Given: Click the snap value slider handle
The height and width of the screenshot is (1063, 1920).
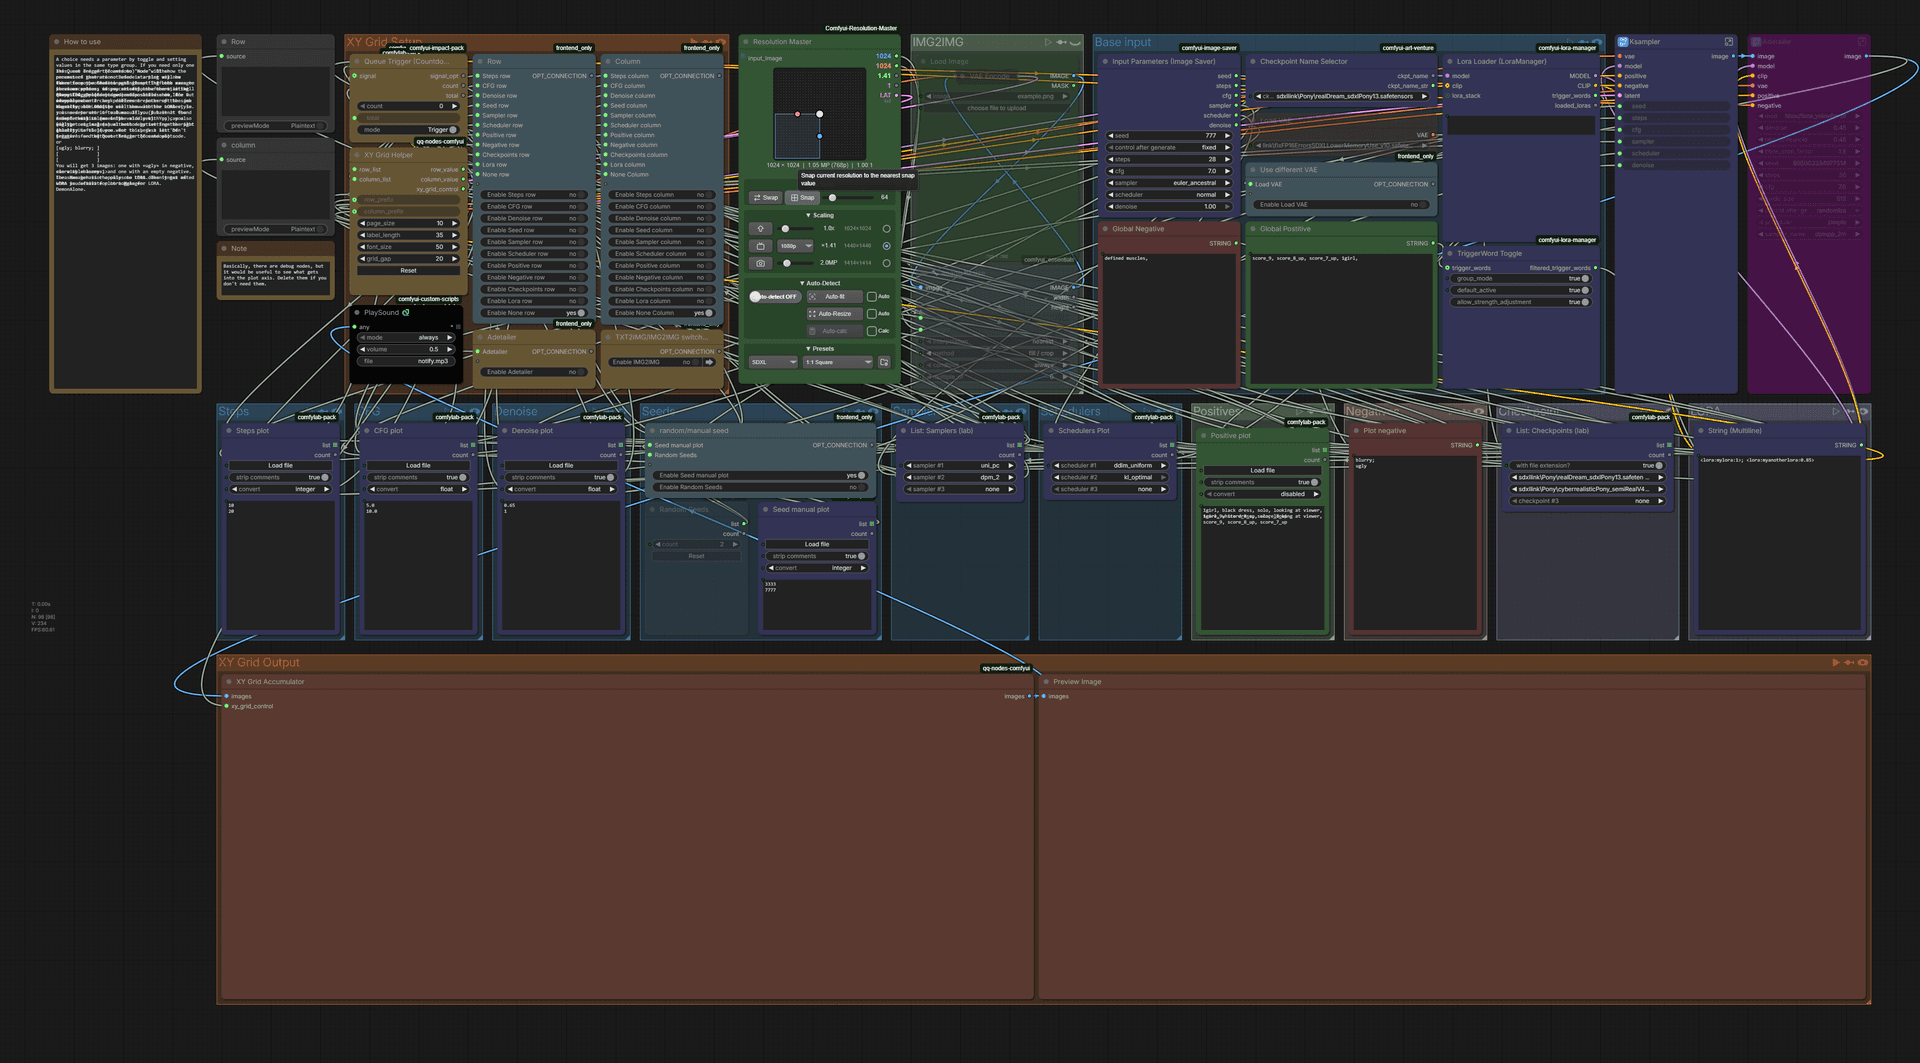Looking at the screenshot, I should click(x=832, y=197).
